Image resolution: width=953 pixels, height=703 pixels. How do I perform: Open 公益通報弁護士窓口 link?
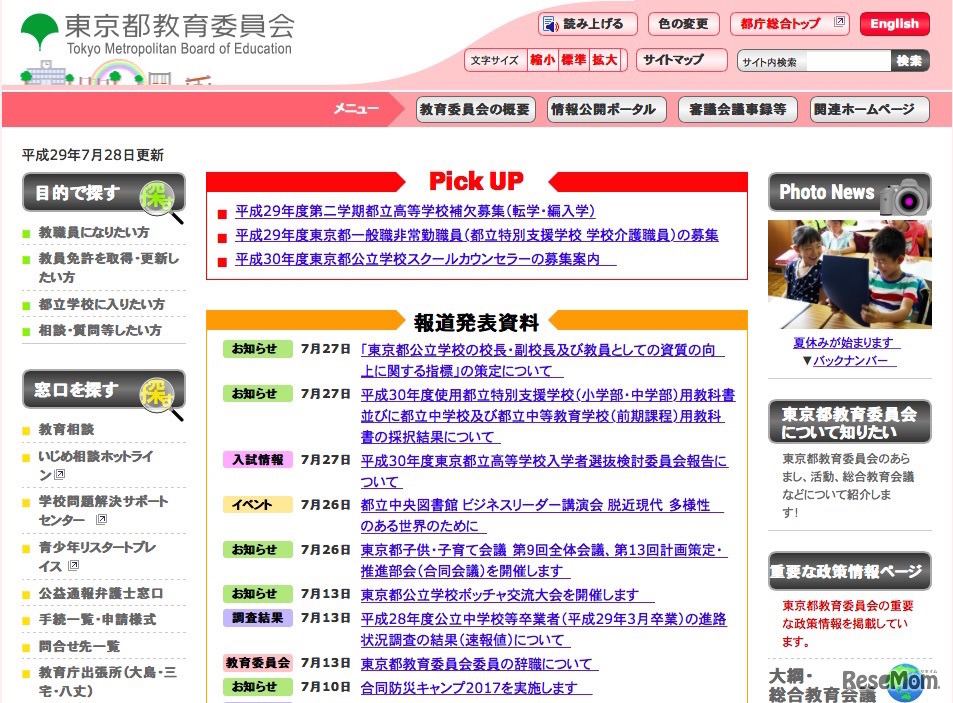point(100,593)
